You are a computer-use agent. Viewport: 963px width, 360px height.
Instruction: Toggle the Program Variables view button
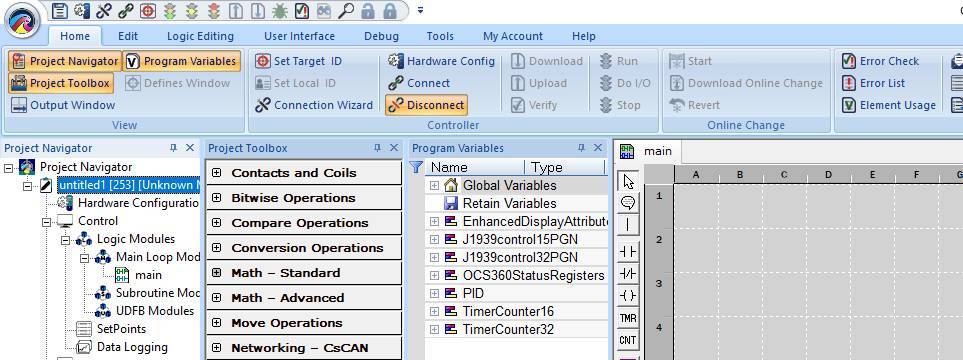click(x=181, y=61)
